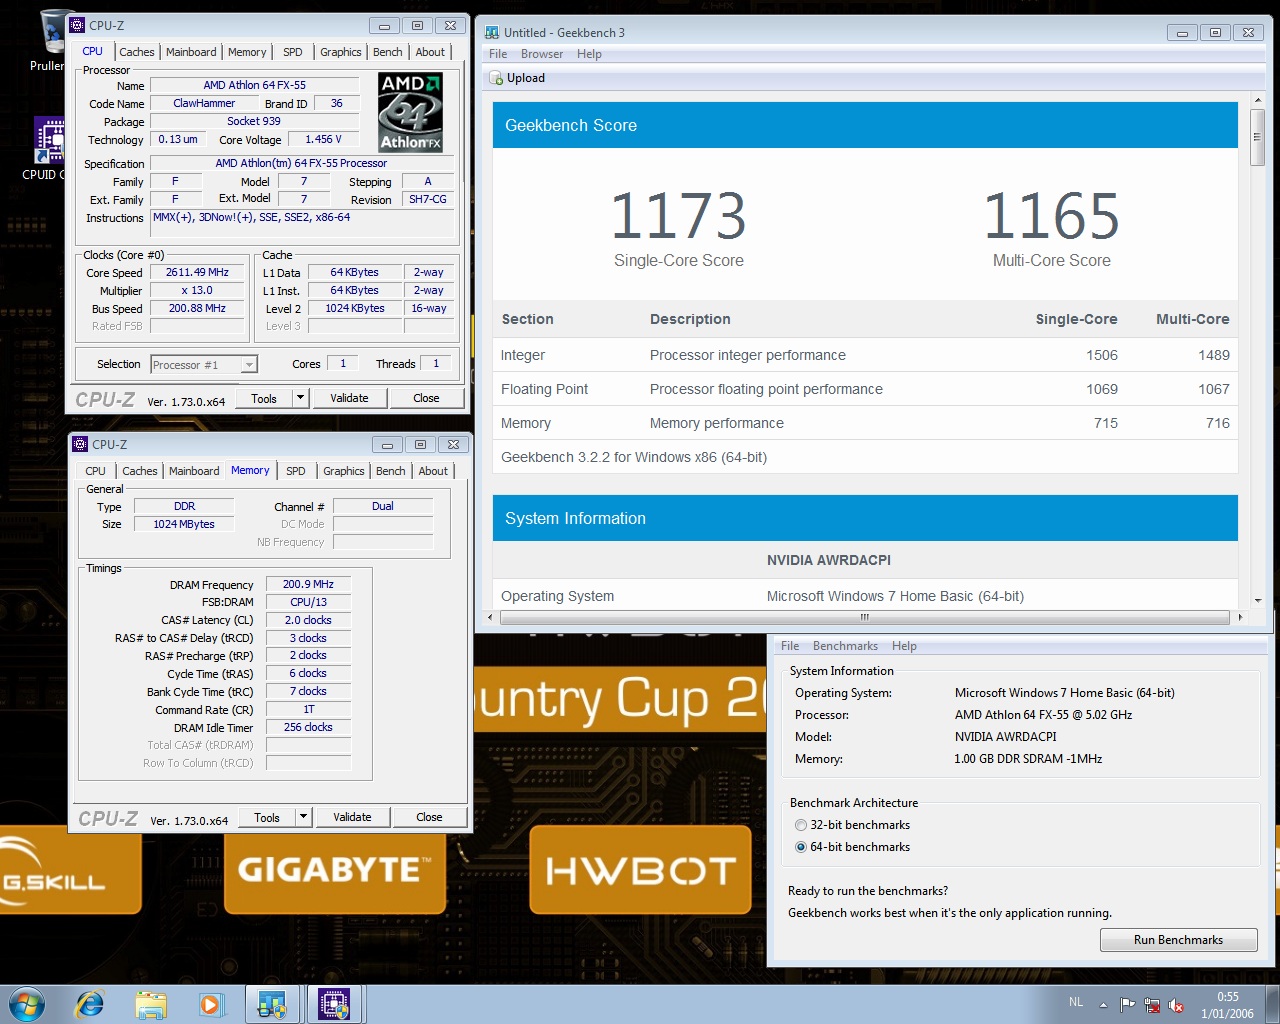Click the single-core score 1173

(x=678, y=216)
